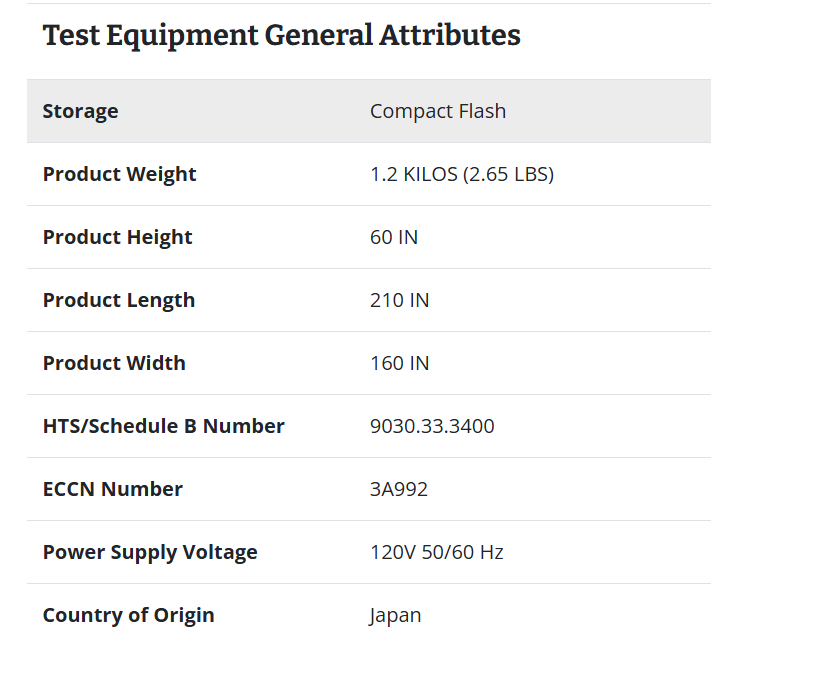Select the Power Supply Voltage label
Image resolution: width=829 pixels, height=681 pixels.
click(150, 552)
